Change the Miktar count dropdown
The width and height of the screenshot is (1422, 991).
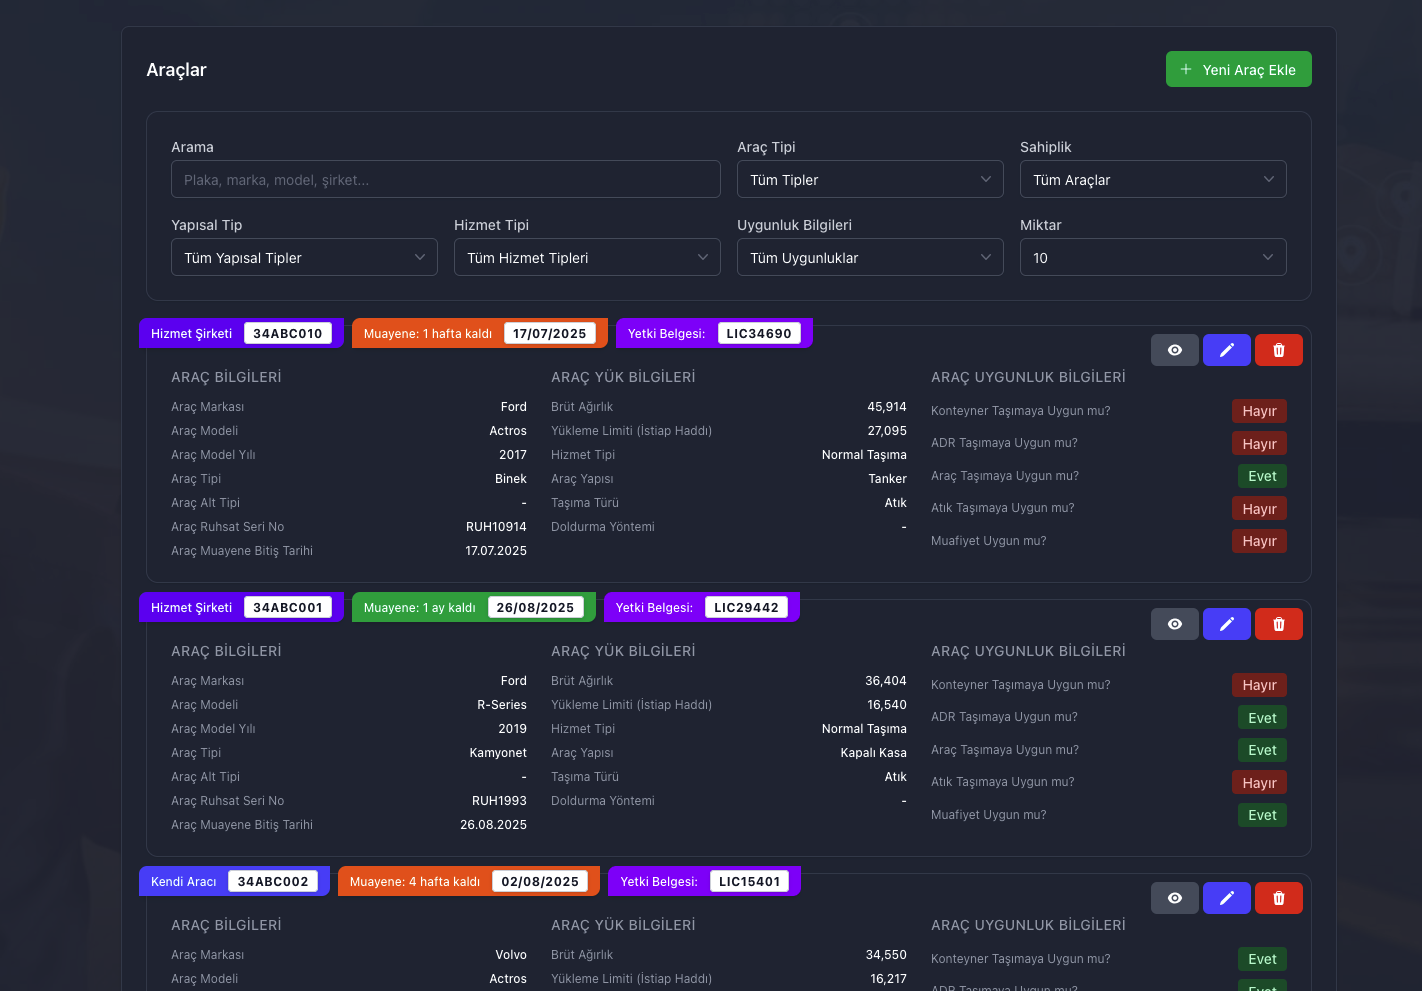(x=1152, y=258)
